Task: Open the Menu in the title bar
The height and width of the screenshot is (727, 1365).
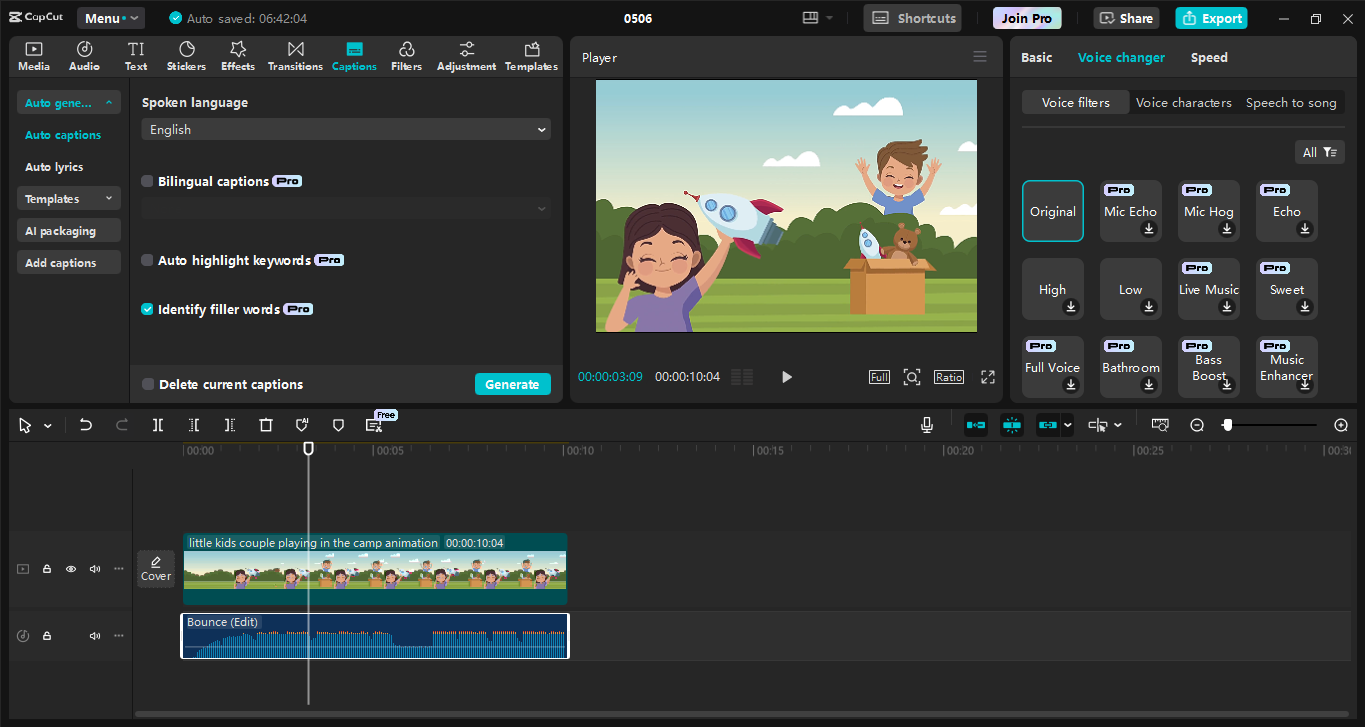Action: click(x=110, y=17)
